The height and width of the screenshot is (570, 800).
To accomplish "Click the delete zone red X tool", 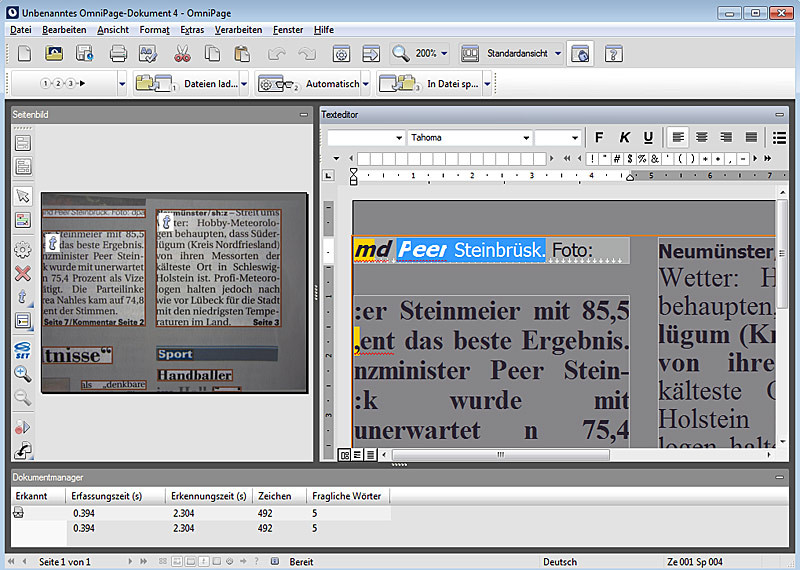I will (23, 274).
